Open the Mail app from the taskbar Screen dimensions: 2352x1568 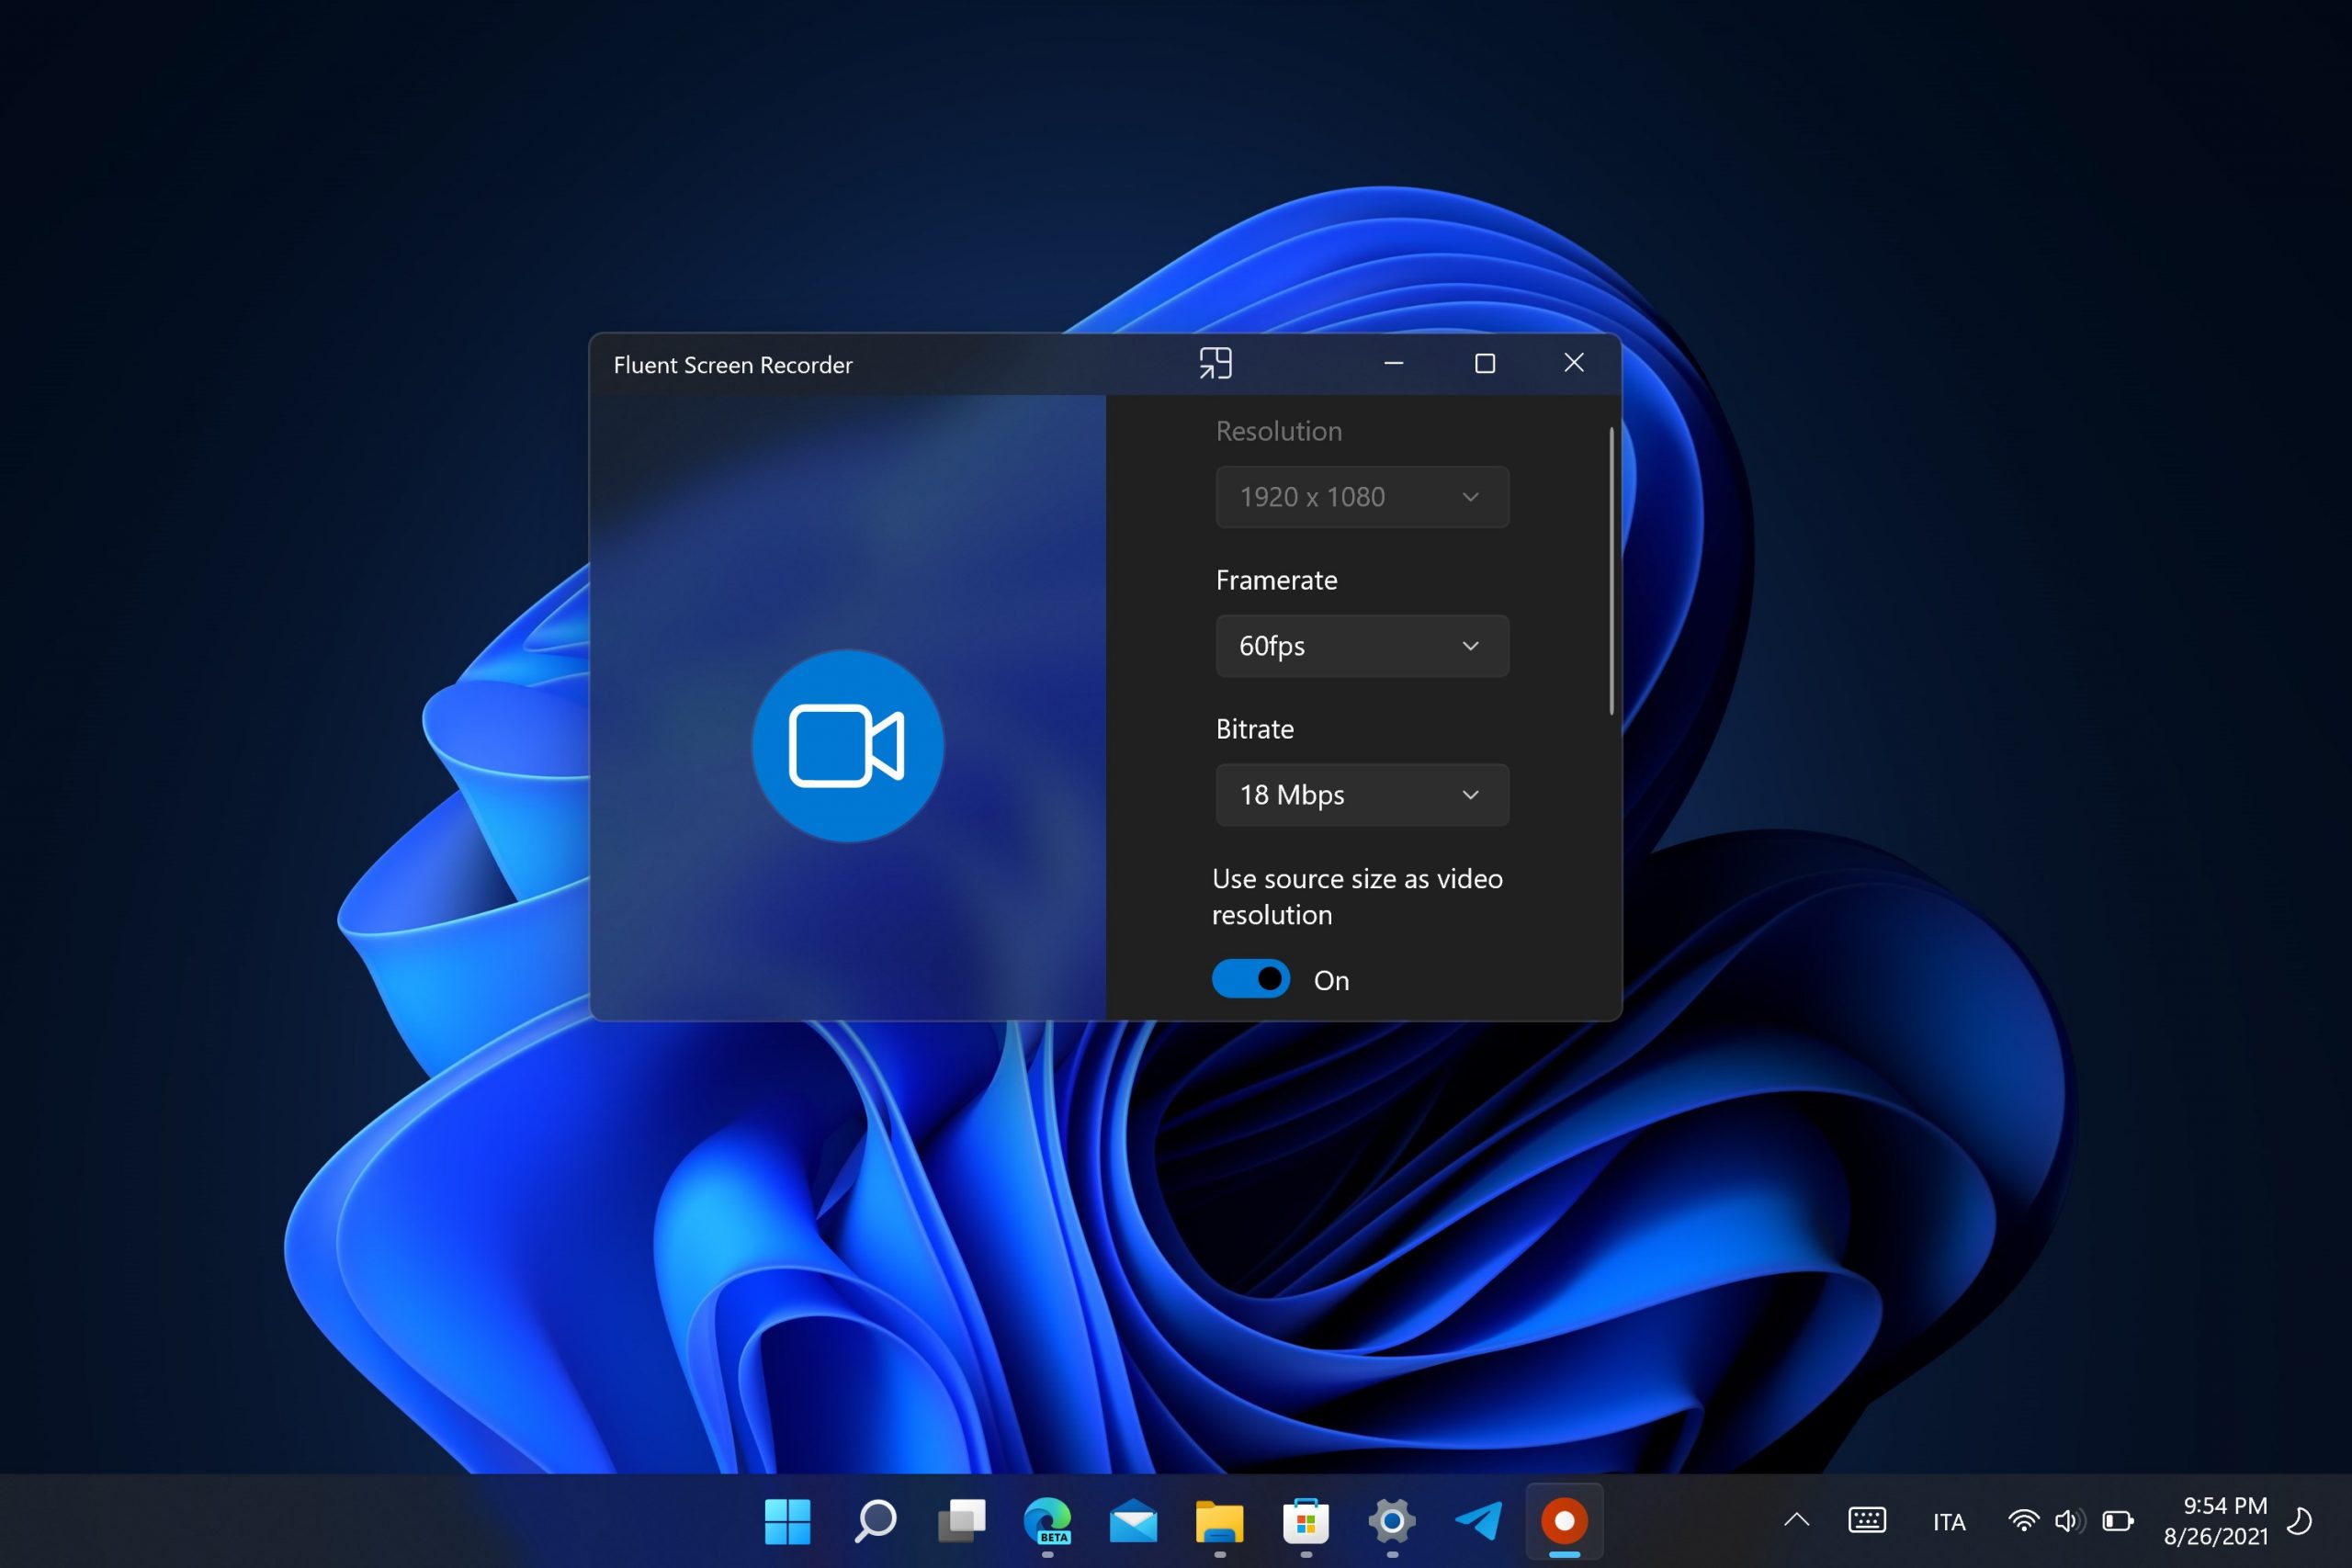point(1135,1522)
